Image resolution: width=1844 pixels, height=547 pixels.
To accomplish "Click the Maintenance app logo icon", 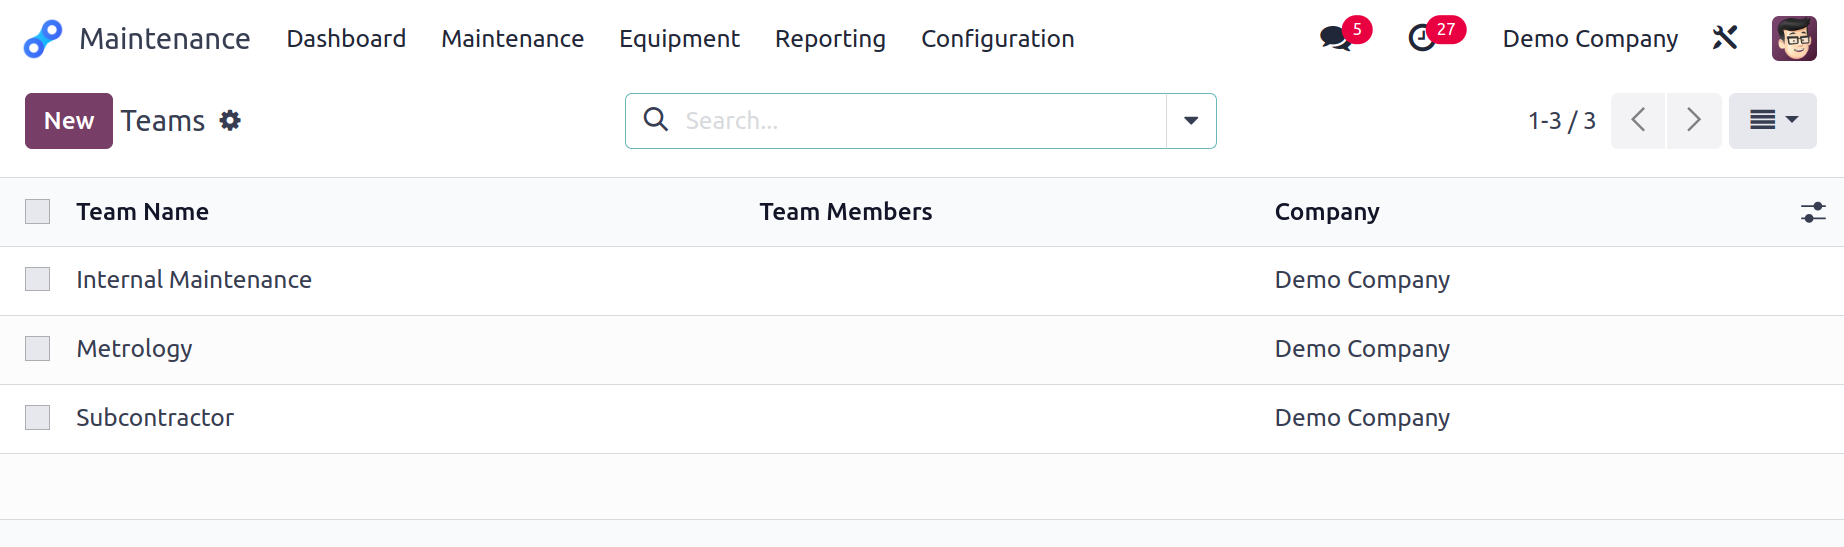I will 43,39.
